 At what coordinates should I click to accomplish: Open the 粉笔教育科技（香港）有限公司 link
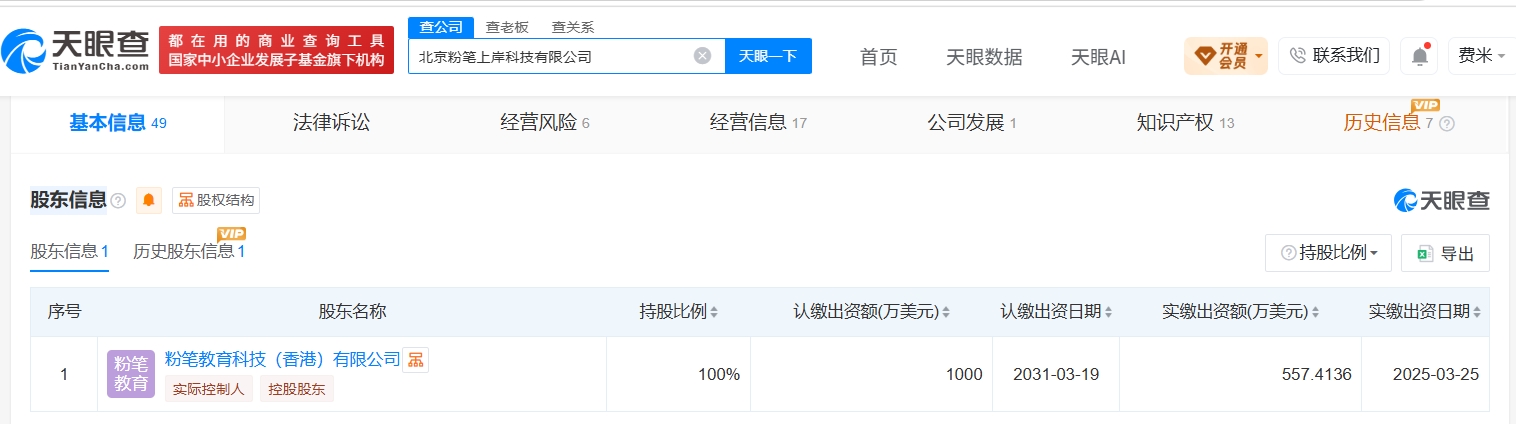(x=282, y=359)
